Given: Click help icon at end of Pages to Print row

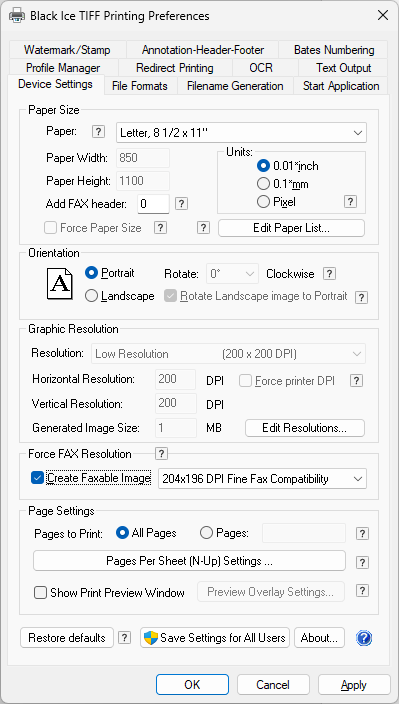Looking at the screenshot, I should click(x=362, y=533).
